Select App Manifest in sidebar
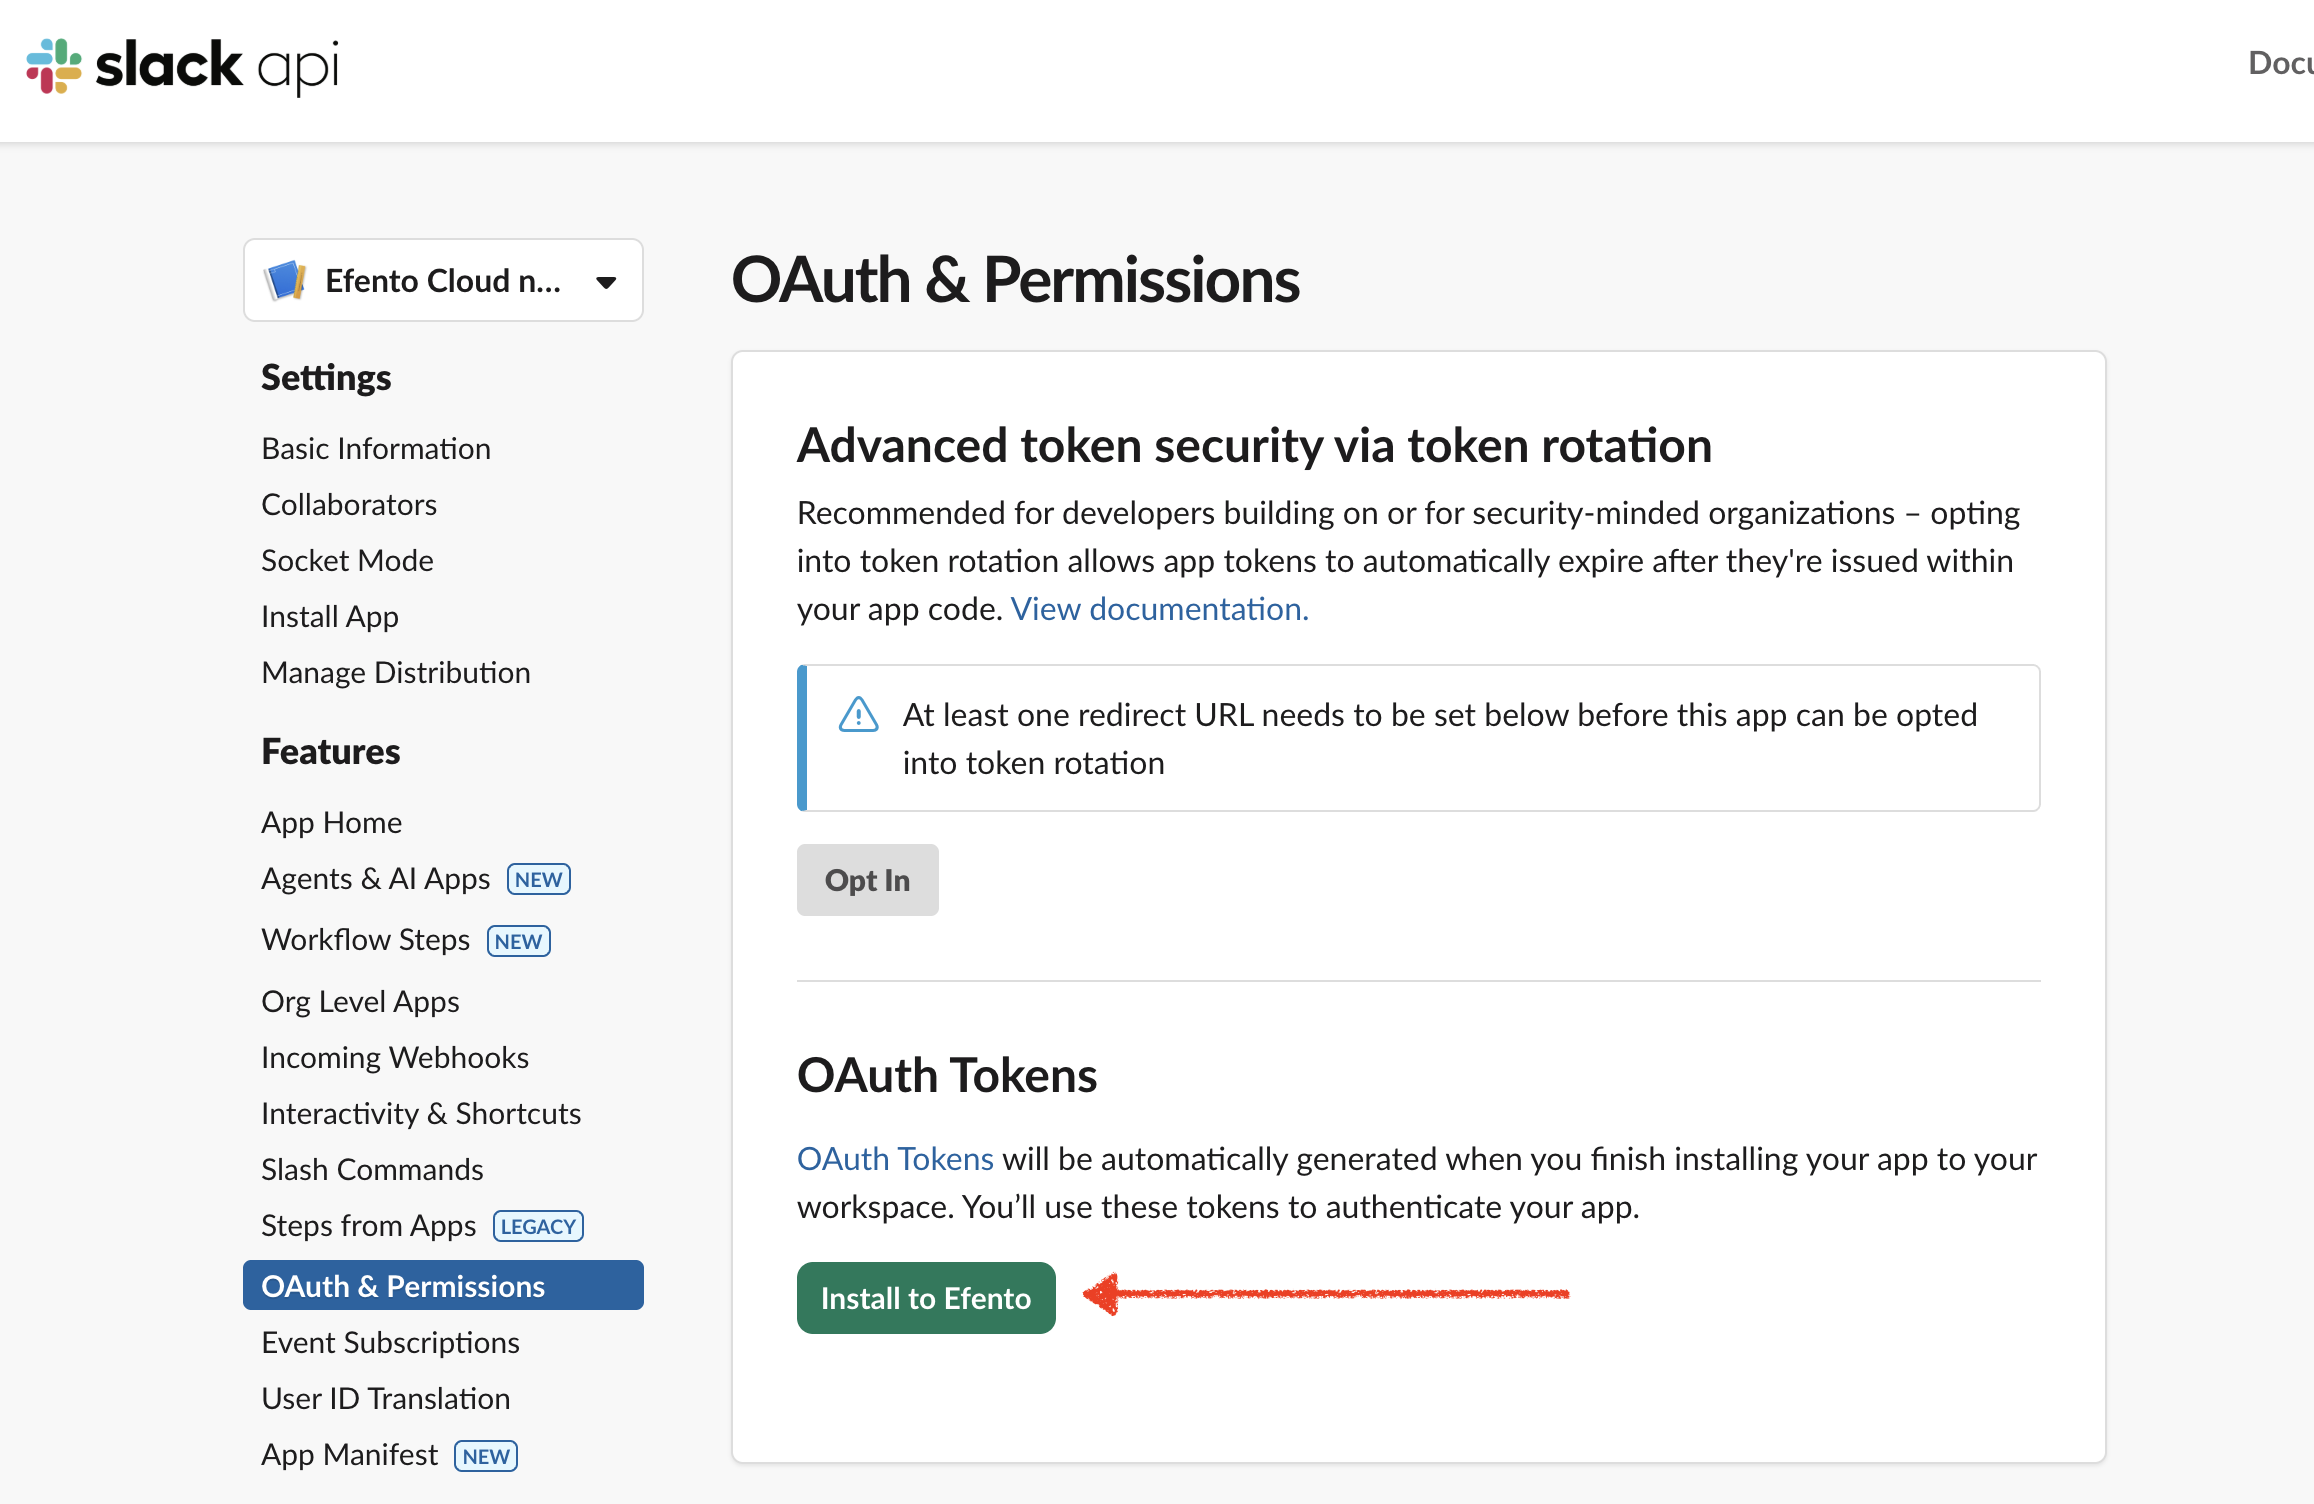Screen dimensions: 2314x1504 (x=350, y=1455)
